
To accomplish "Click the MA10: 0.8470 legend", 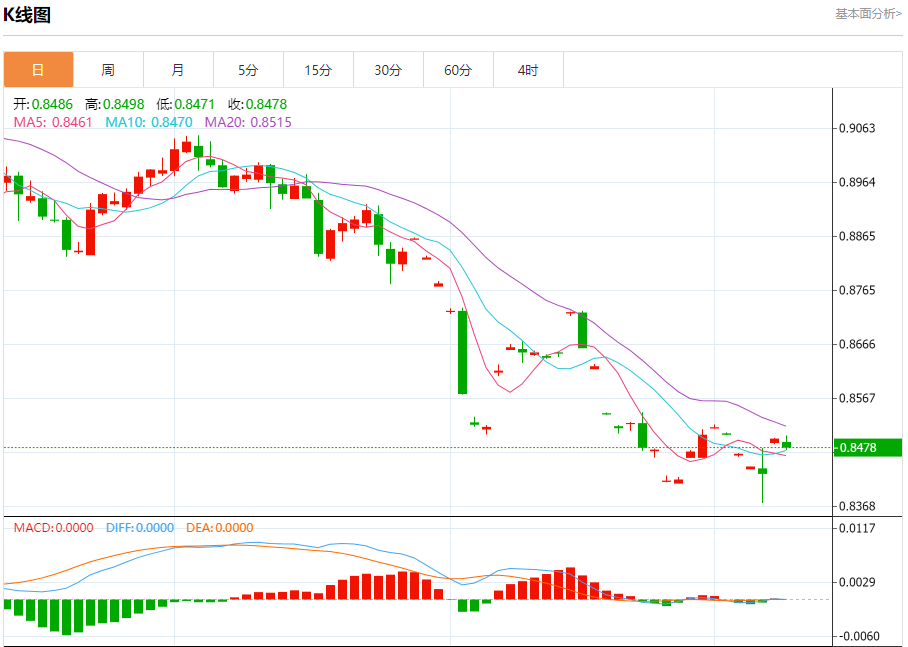I will pyautogui.click(x=149, y=122).
